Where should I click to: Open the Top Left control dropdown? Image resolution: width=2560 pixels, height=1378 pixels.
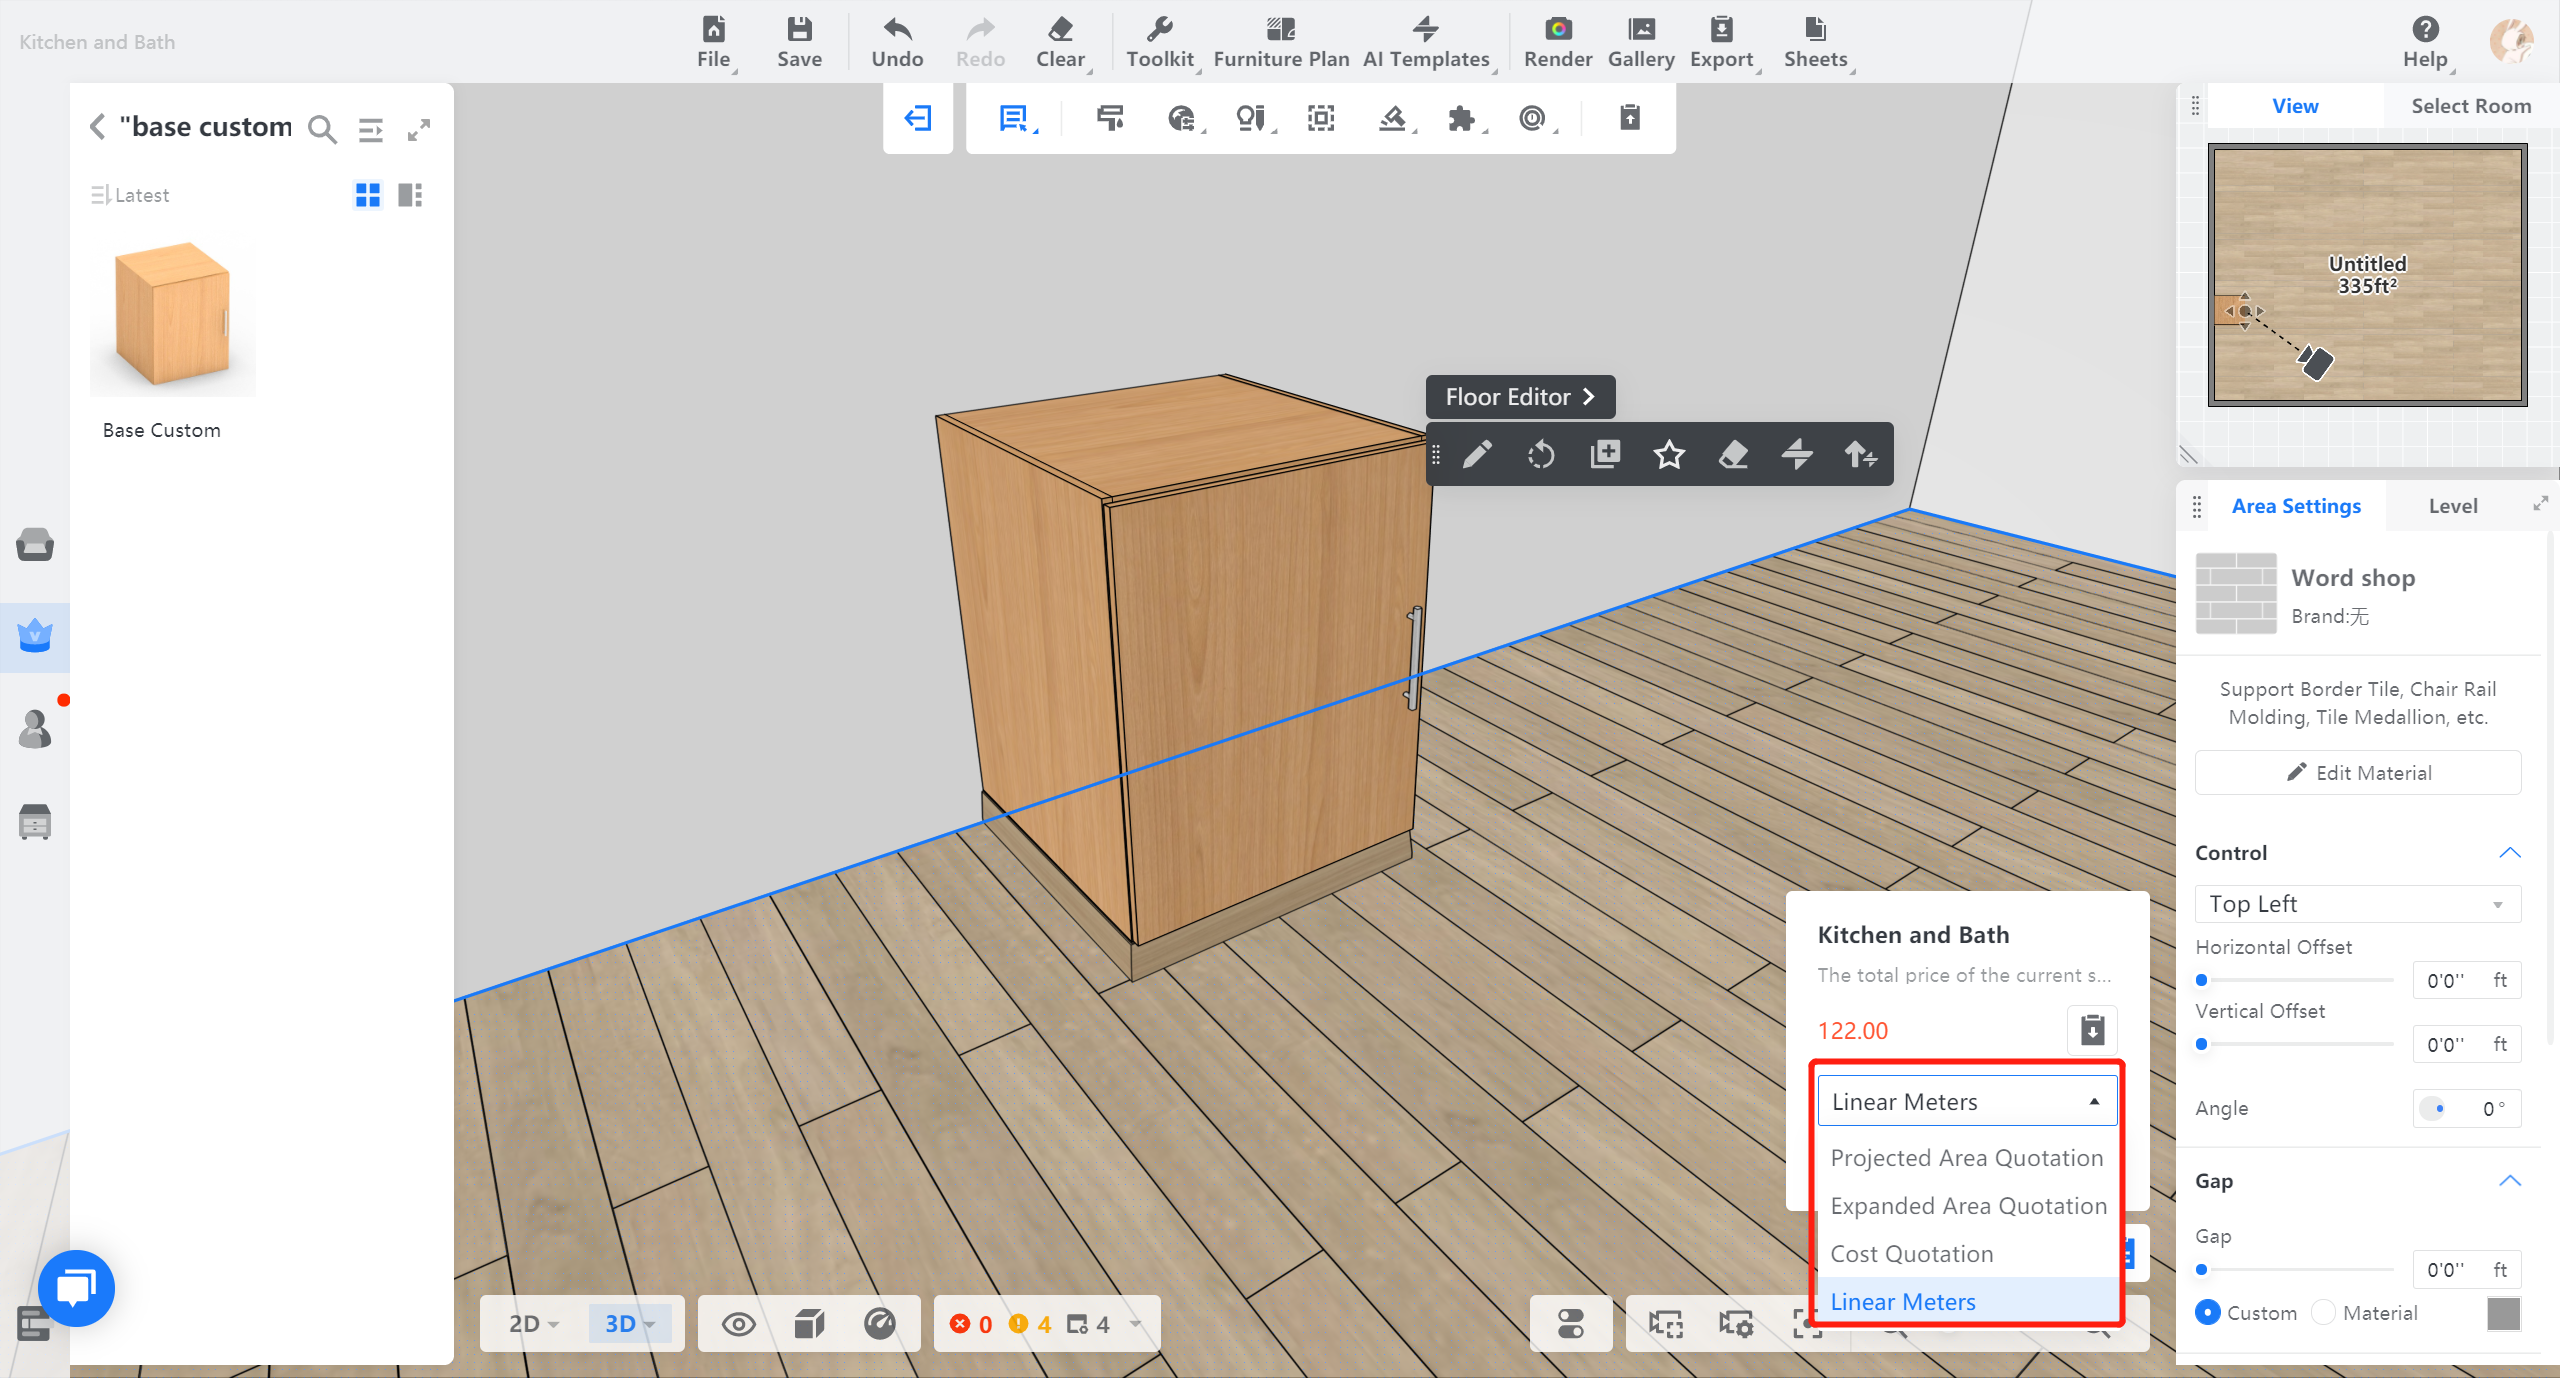click(2357, 904)
